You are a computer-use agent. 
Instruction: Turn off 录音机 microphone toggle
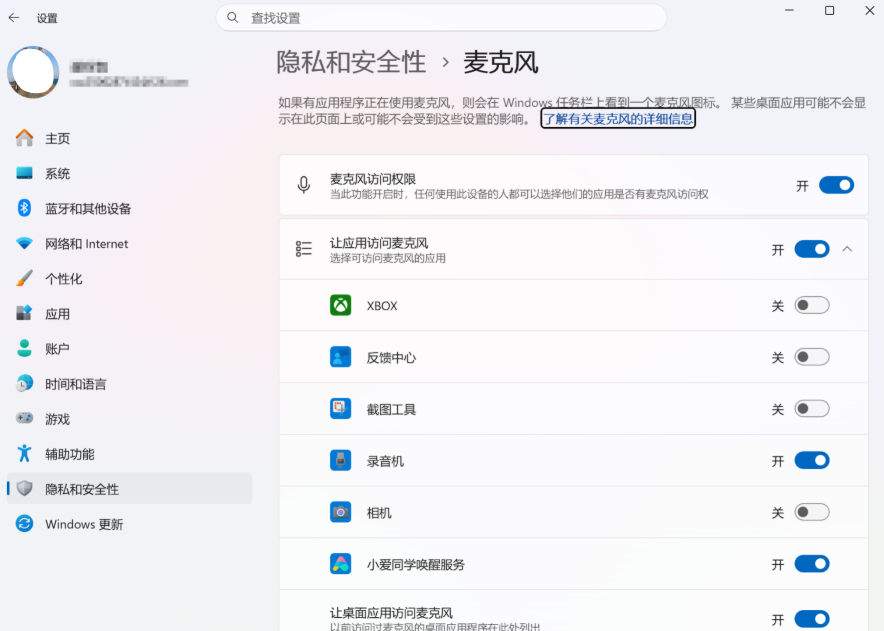812,461
